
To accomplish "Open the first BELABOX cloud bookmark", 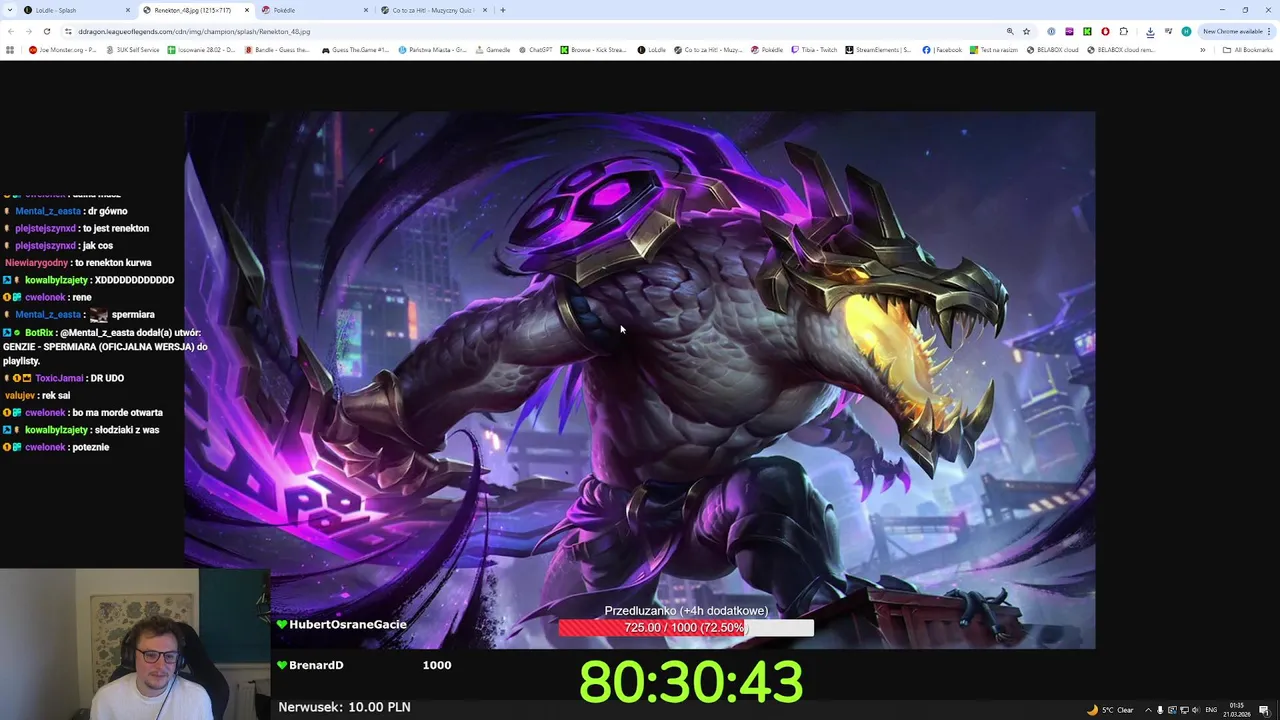I will 1053,49.
